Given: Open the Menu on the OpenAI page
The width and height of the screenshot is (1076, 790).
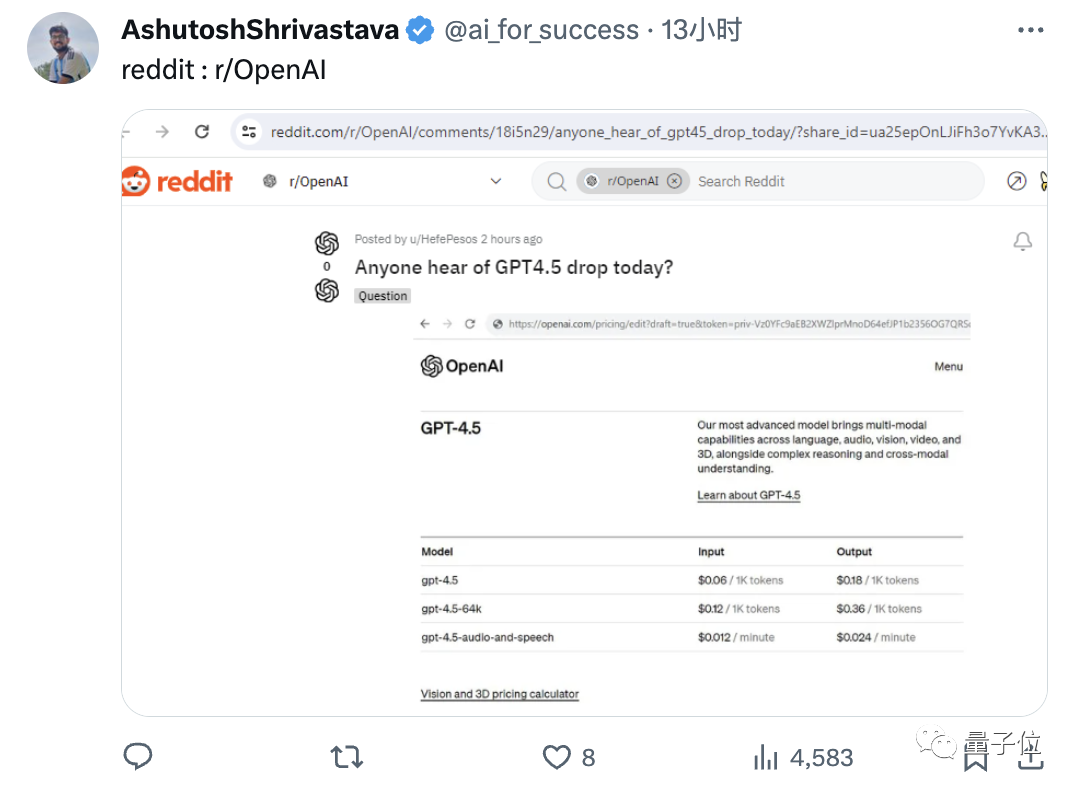Looking at the screenshot, I should pos(948,366).
